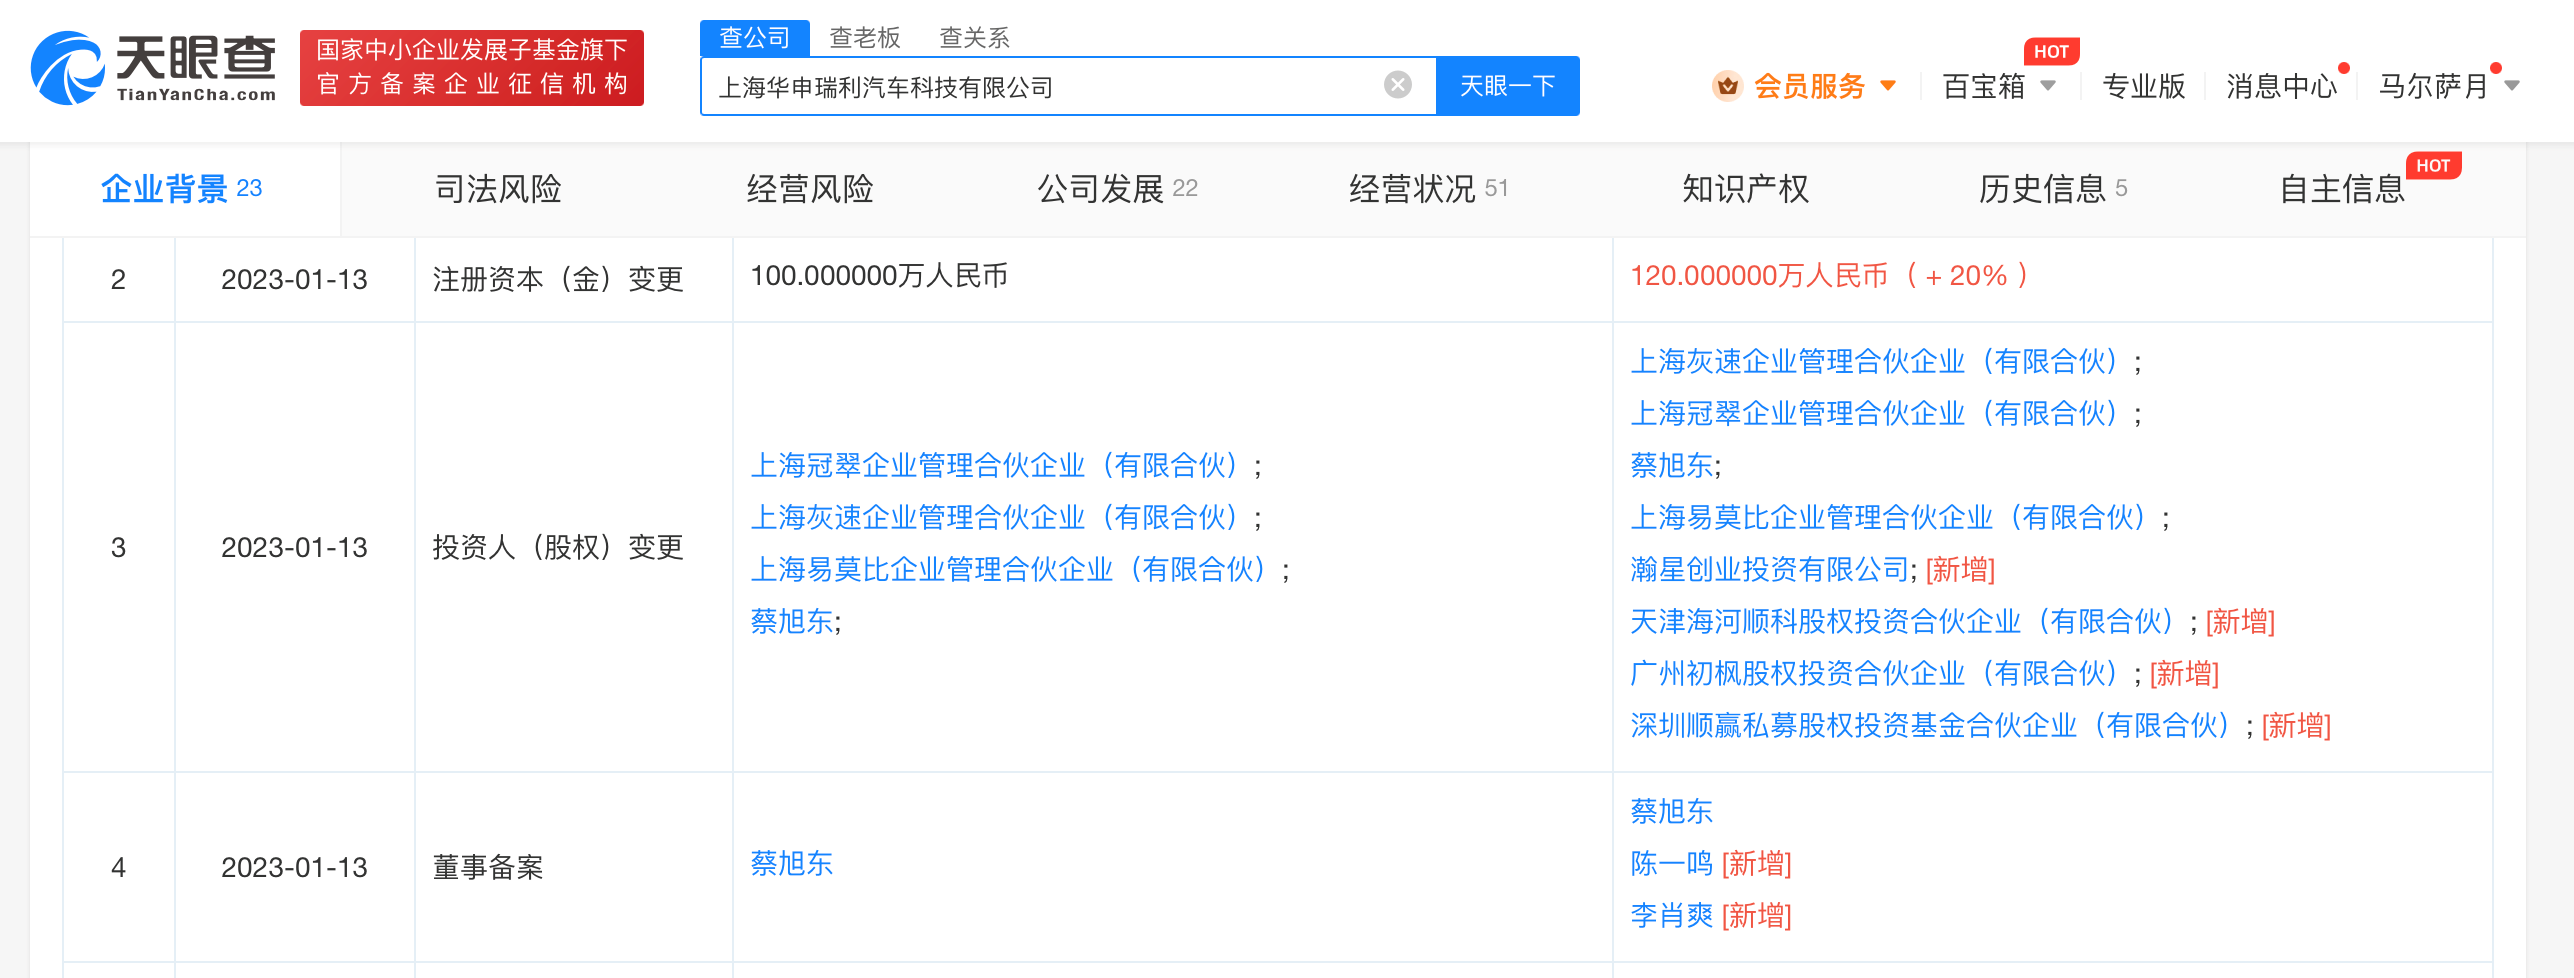Open 李肖爽 director link
The height and width of the screenshot is (978, 2574).
(1671, 915)
